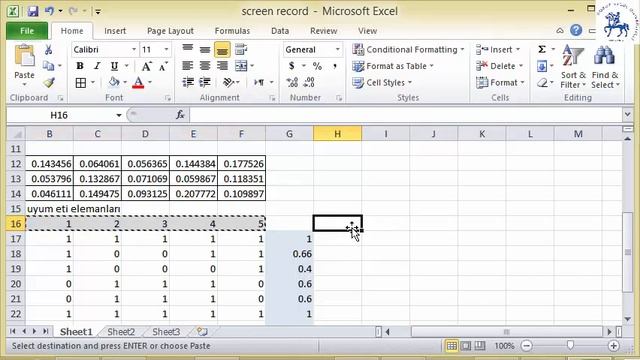Expand Cell Styles dropdown

410,83
